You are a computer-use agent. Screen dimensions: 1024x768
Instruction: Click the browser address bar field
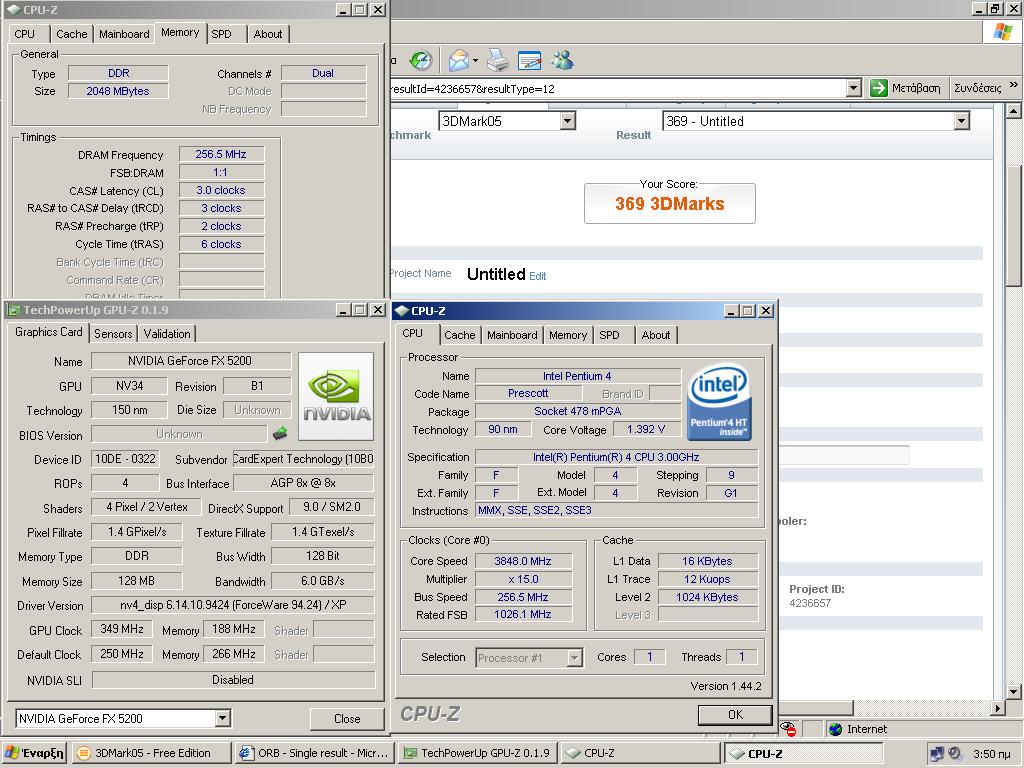click(x=617, y=88)
